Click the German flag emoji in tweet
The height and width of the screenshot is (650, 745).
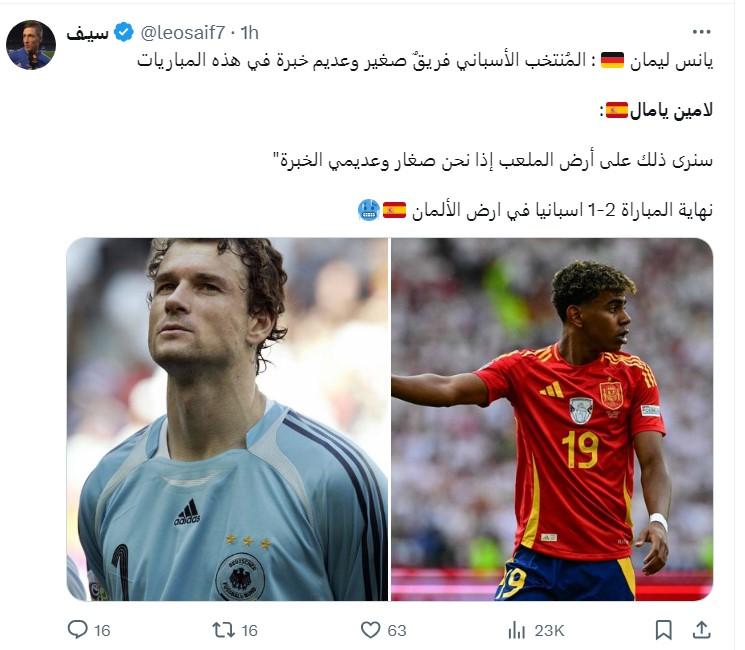[x=612, y=60]
